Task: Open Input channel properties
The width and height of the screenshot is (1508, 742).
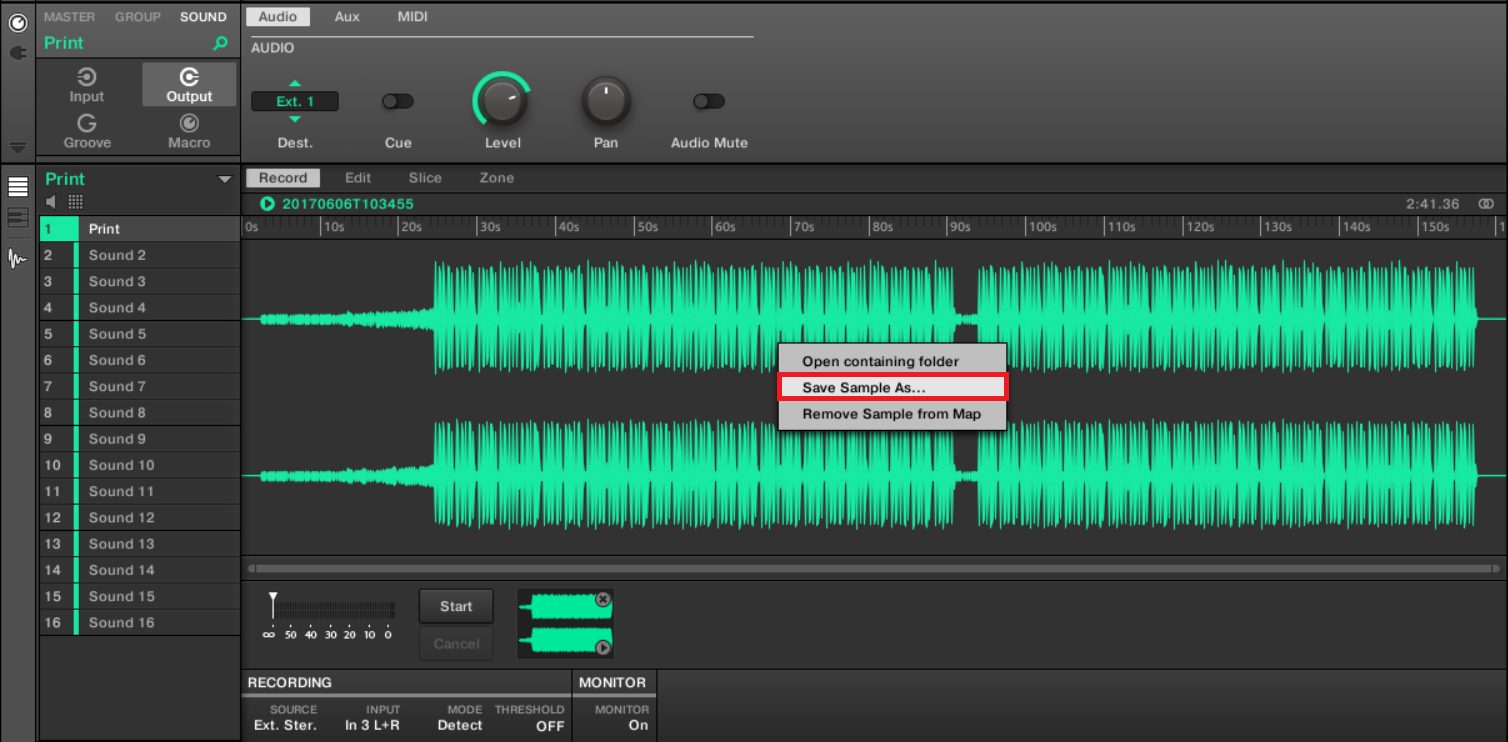Action: point(86,84)
